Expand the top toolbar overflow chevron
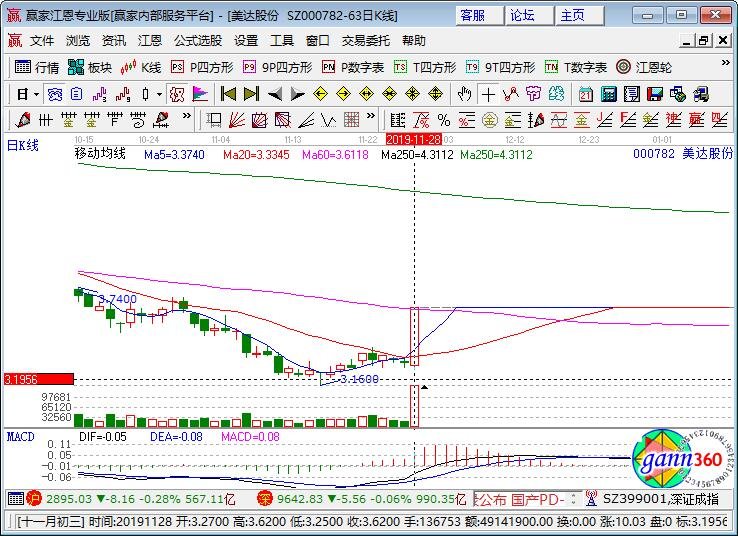The height and width of the screenshot is (536, 738). (x=725, y=63)
